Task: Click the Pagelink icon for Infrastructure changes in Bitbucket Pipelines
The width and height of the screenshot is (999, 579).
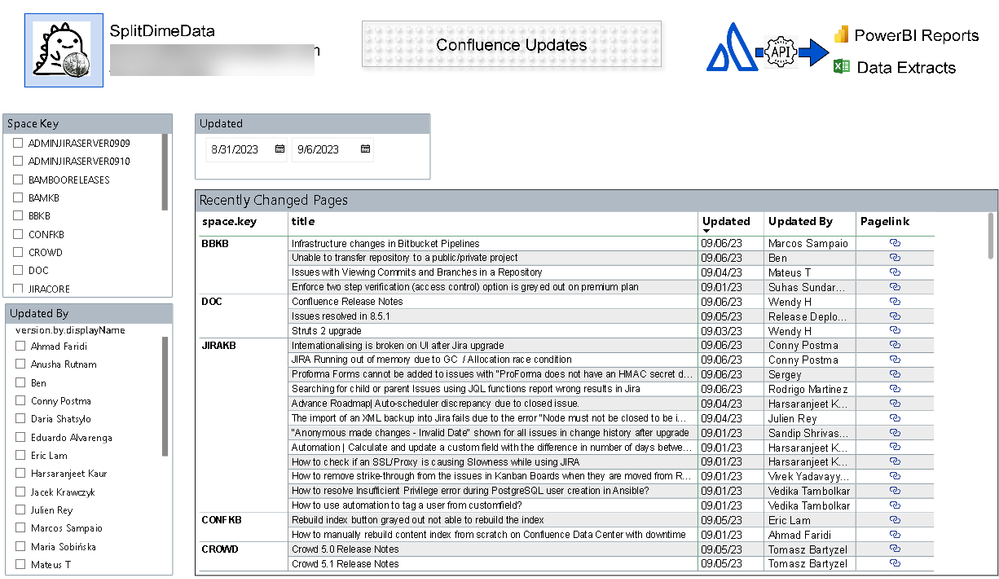Action: click(893, 242)
